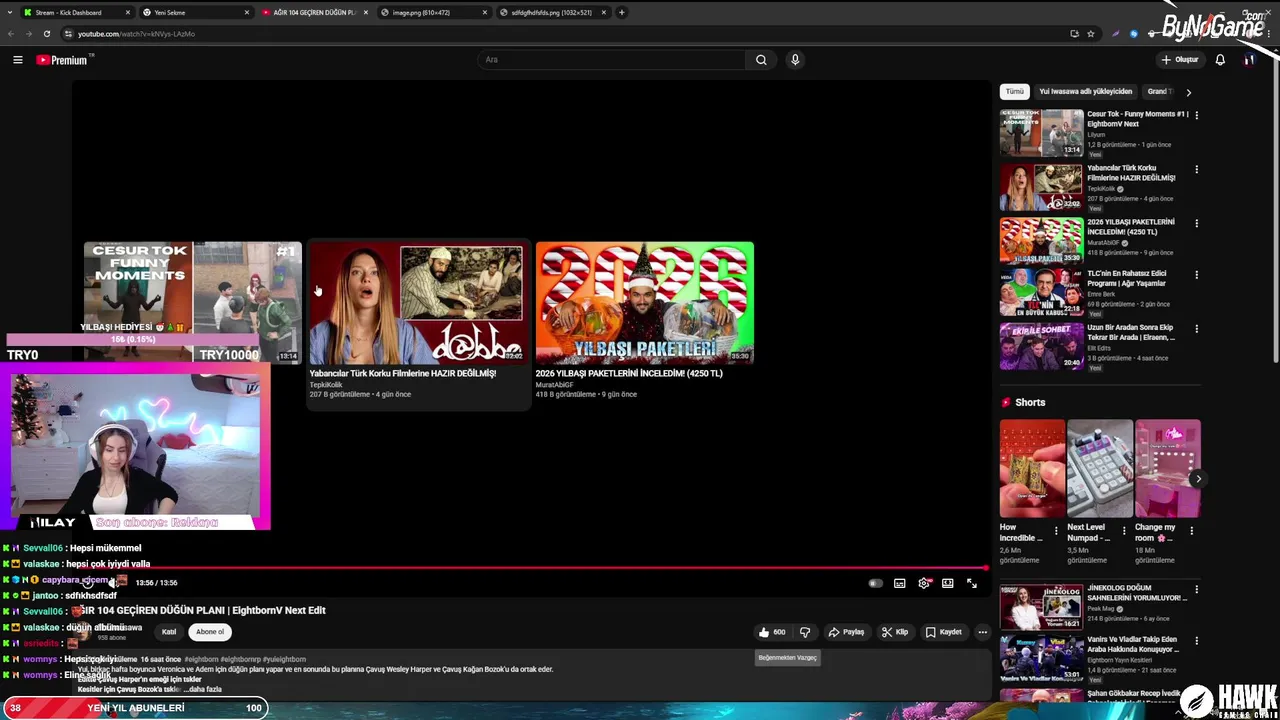Screen dimensions: 1280x720
Task: Open Yabancılar Türk Korku endscreen video title
Action: click(403, 373)
